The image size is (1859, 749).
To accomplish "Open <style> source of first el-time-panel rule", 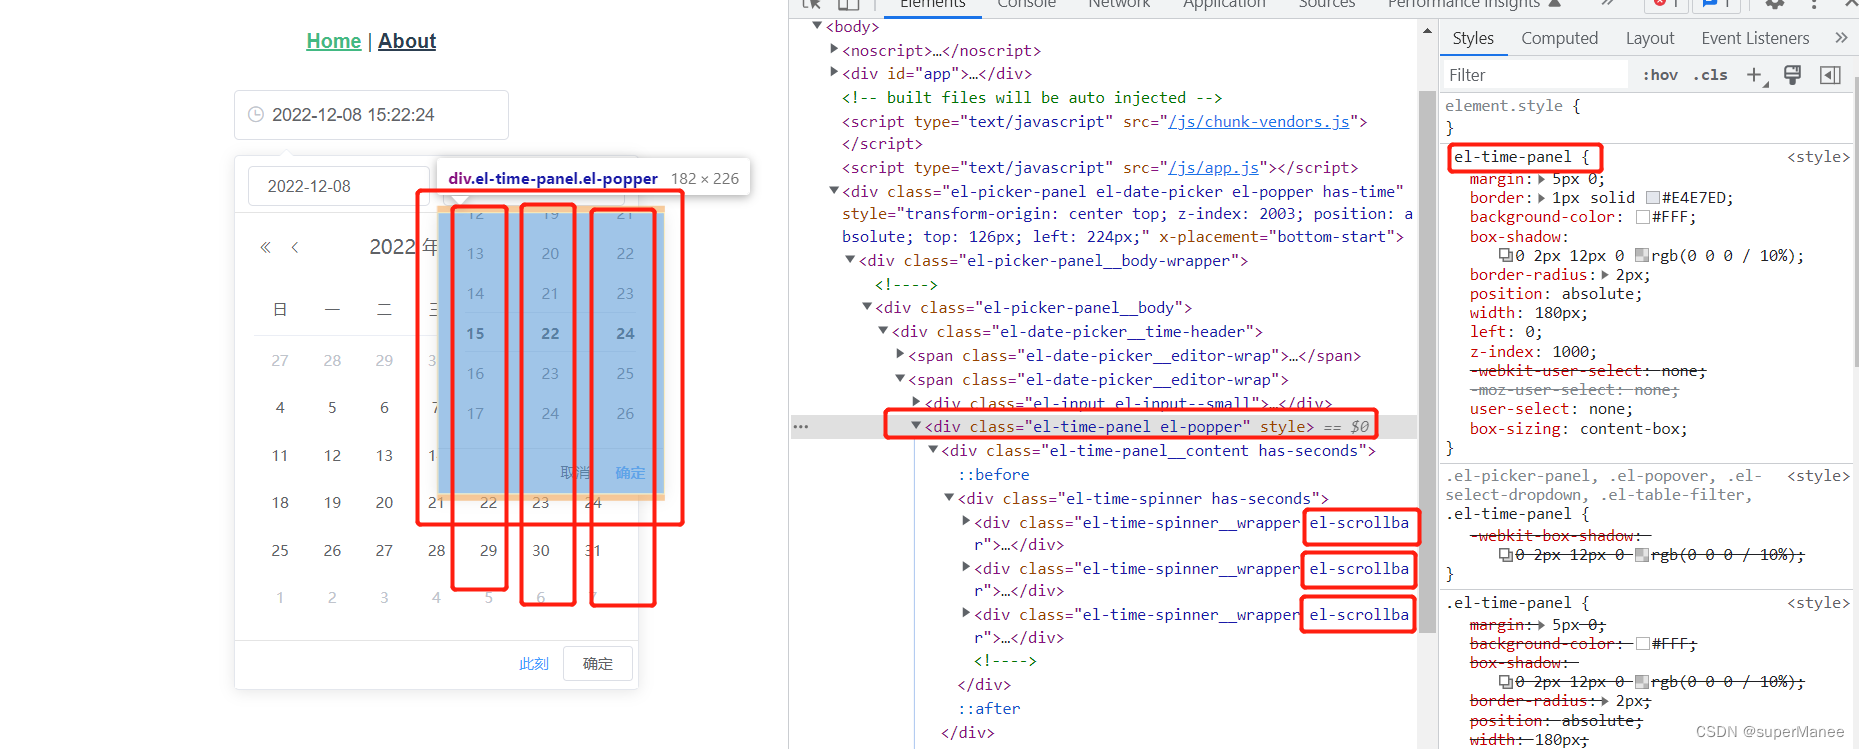I will pyautogui.click(x=1818, y=157).
